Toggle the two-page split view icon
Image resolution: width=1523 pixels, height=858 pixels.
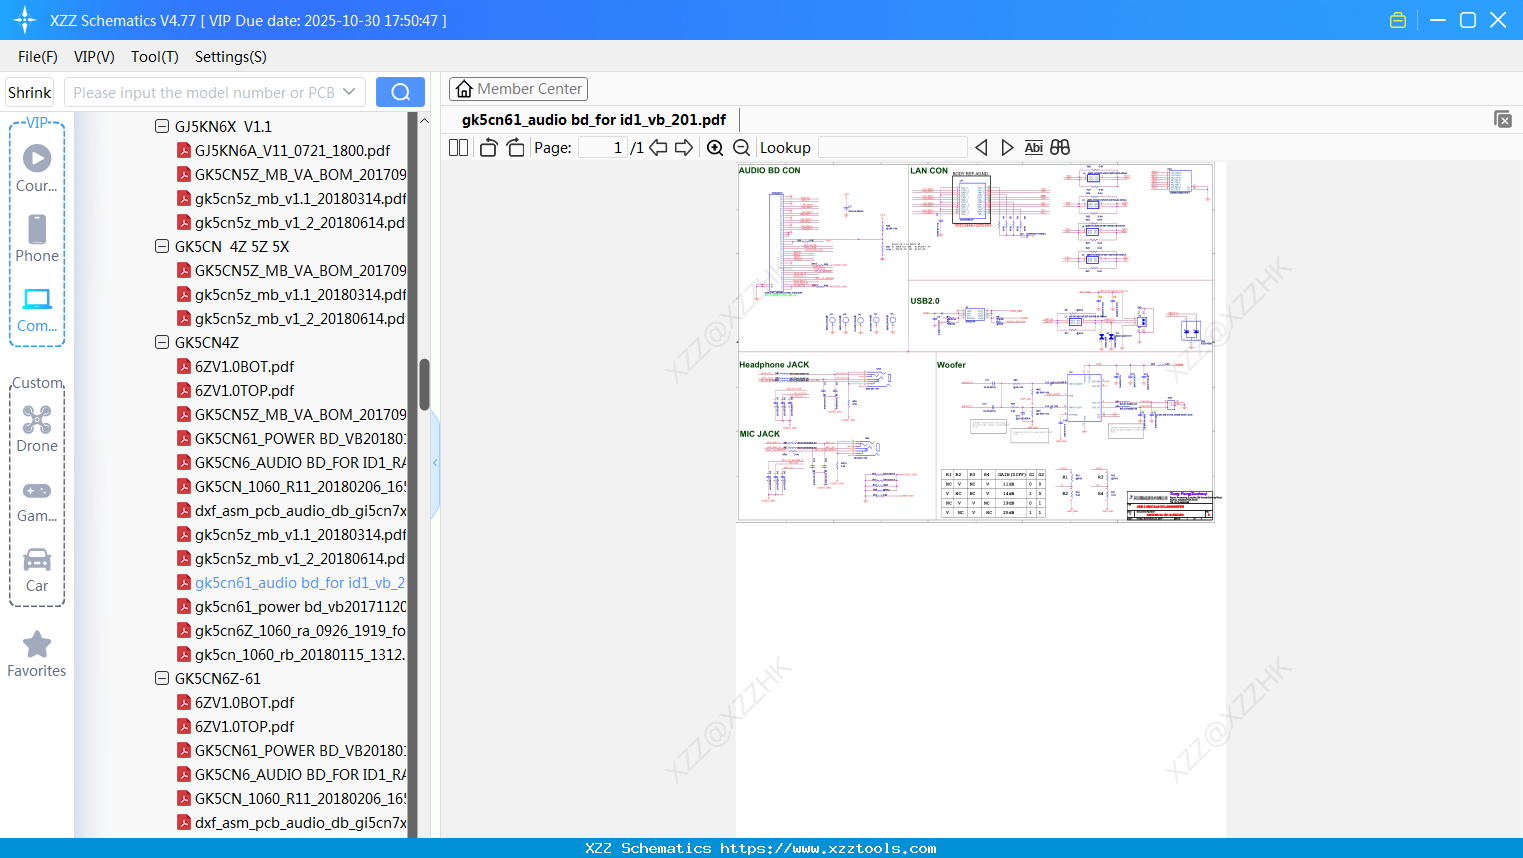(x=458, y=148)
